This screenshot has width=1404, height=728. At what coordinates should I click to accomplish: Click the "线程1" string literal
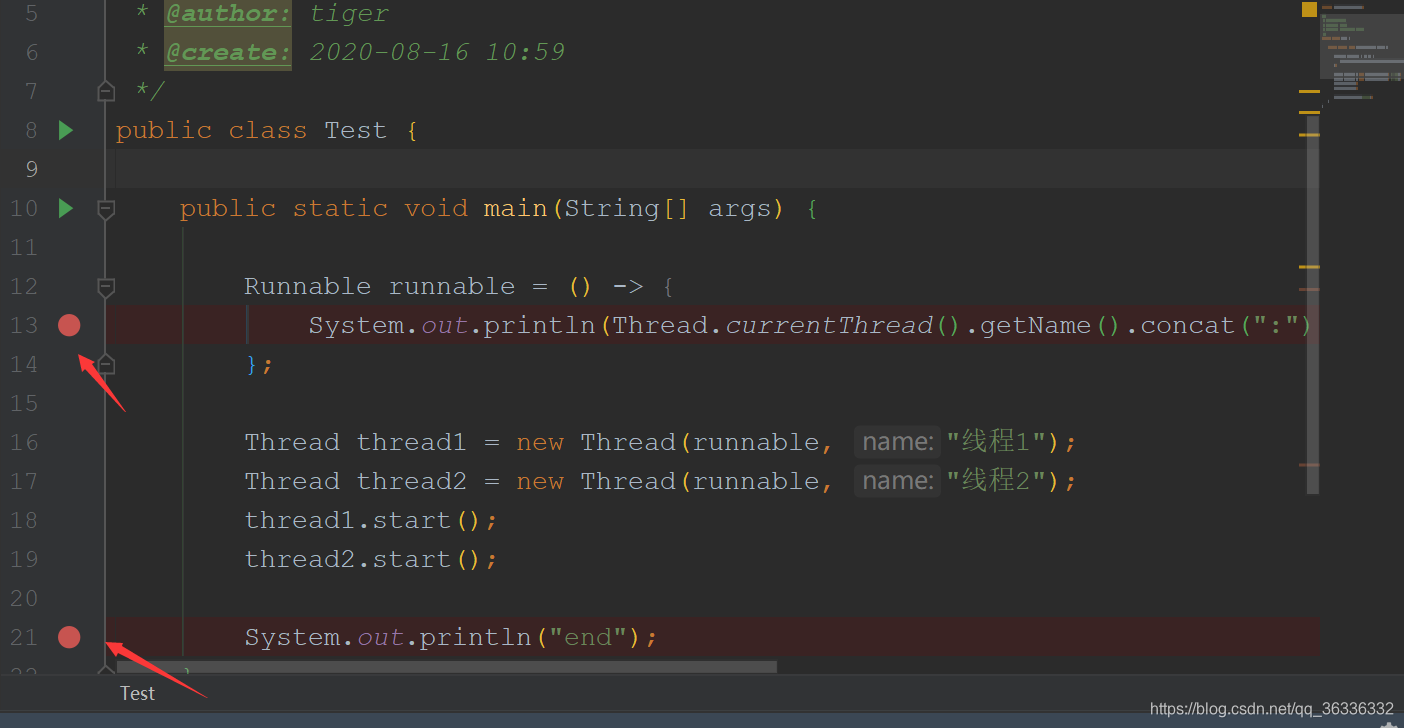(996, 442)
